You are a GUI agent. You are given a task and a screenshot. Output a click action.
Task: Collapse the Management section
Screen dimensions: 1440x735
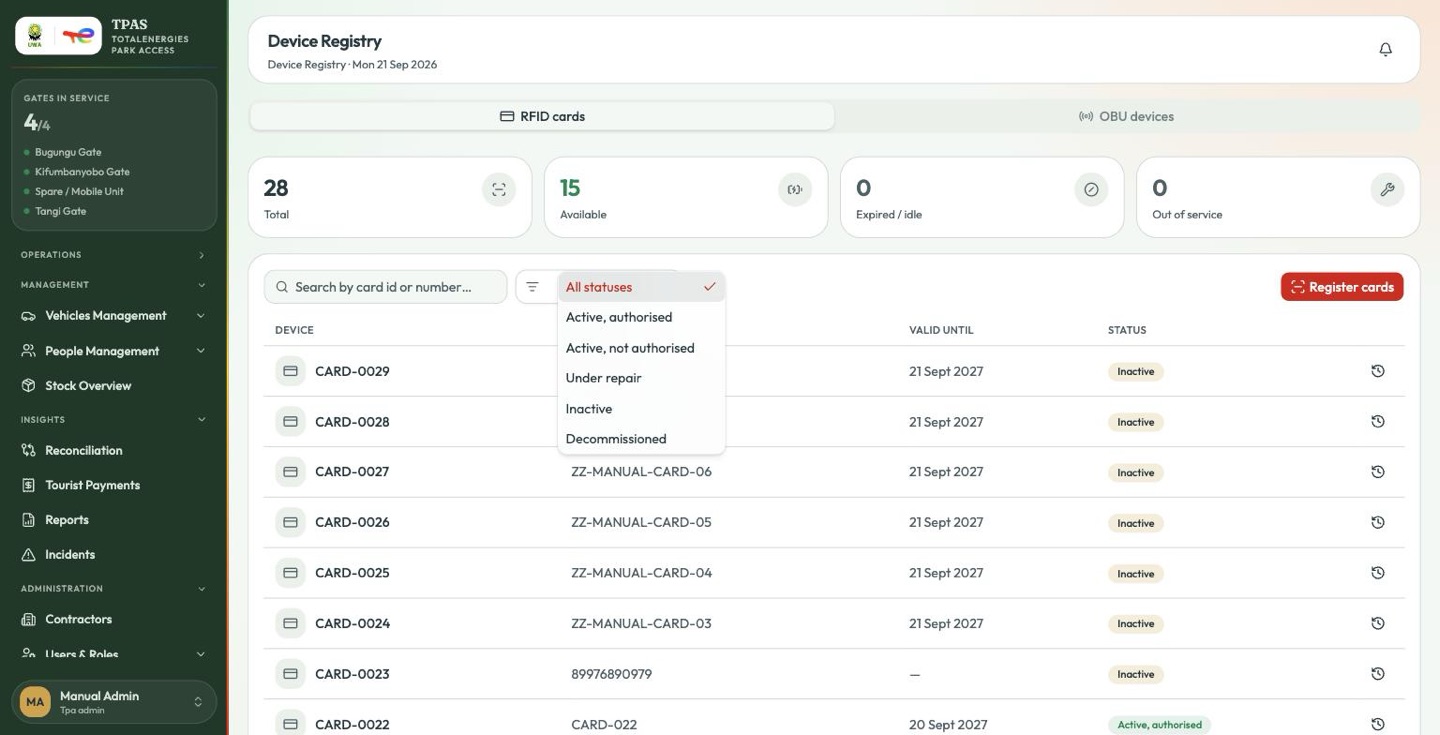coord(113,285)
